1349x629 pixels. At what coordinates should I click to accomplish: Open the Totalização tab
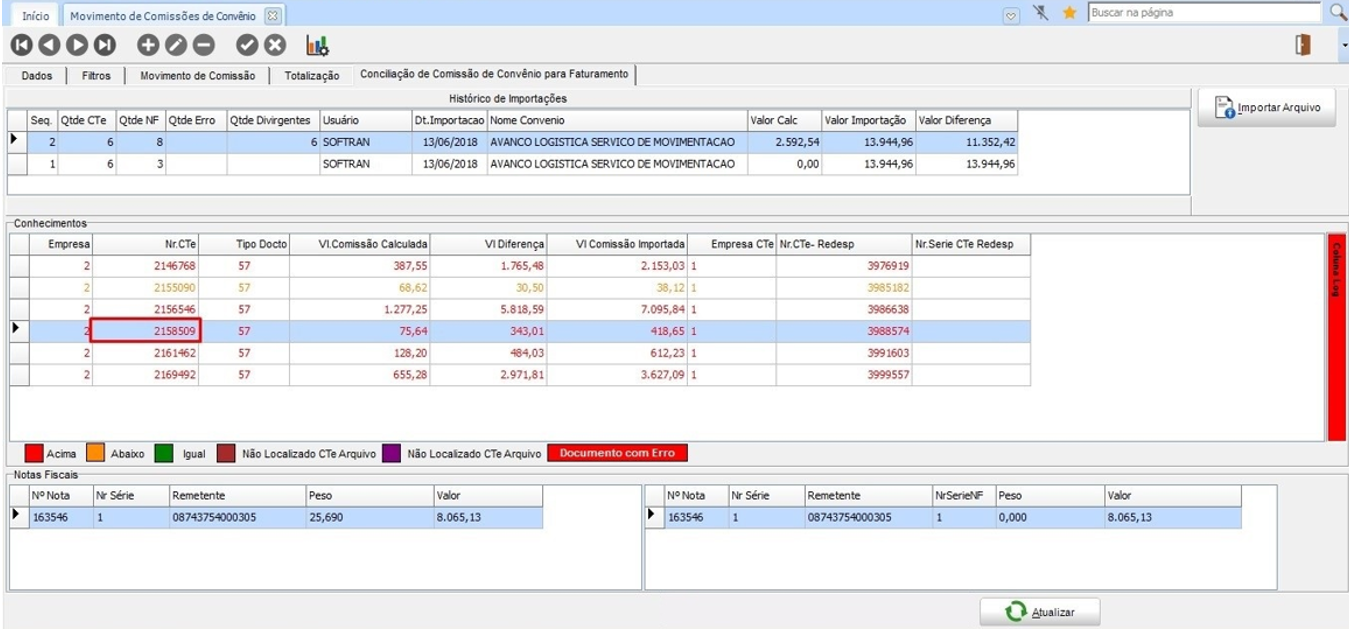(x=311, y=75)
